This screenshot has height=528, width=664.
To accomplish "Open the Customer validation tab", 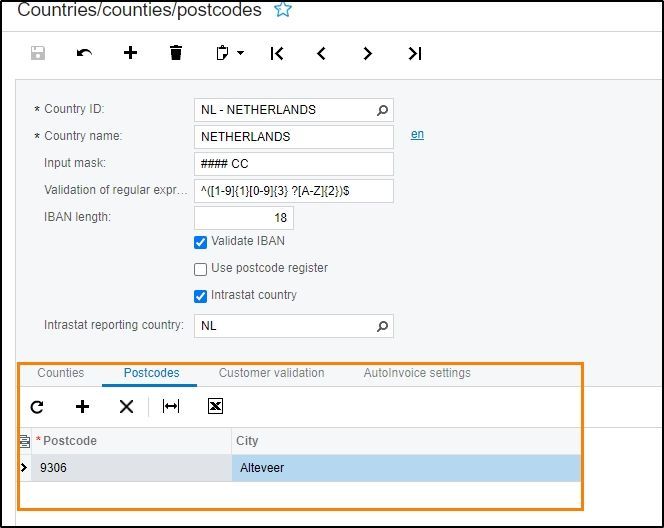I will [x=271, y=373].
